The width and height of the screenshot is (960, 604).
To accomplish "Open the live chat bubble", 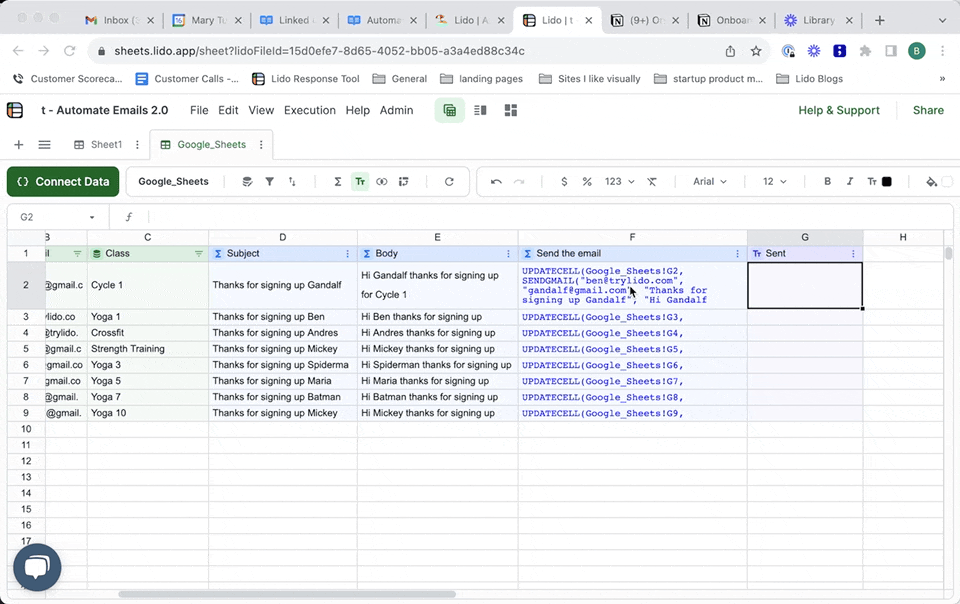I will tap(37, 568).
